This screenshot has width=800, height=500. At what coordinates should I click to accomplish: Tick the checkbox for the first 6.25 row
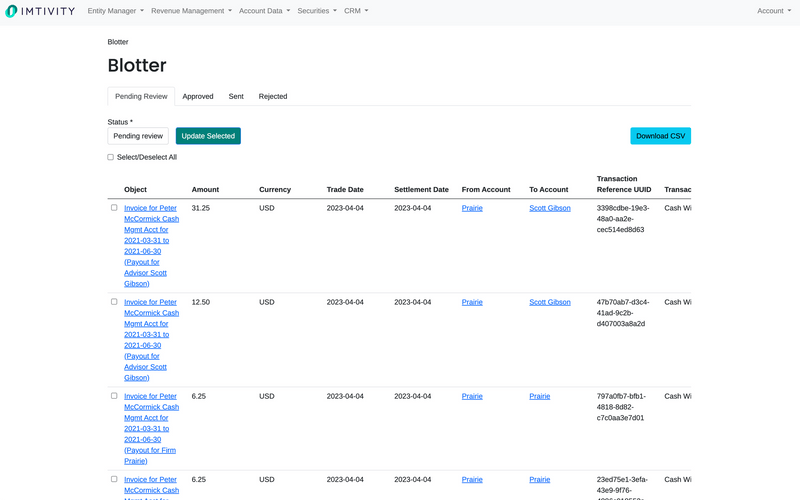click(114, 396)
